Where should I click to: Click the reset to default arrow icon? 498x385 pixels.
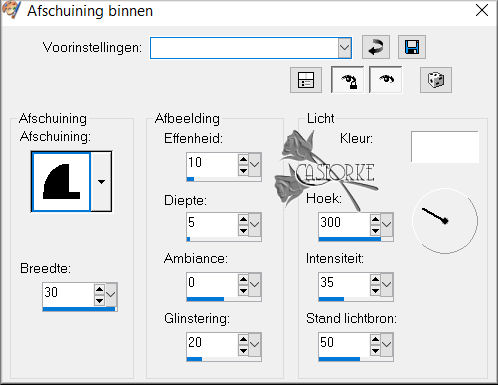click(x=376, y=47)
